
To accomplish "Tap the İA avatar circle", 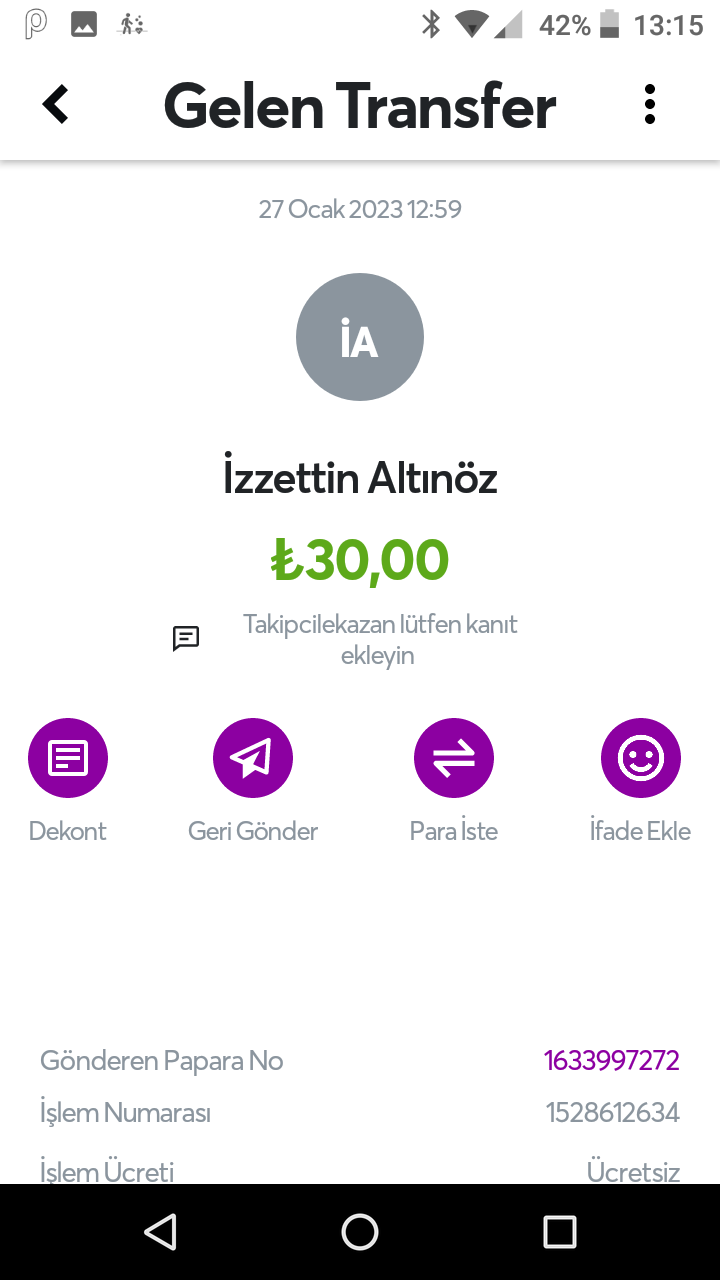I will (360, 337).
